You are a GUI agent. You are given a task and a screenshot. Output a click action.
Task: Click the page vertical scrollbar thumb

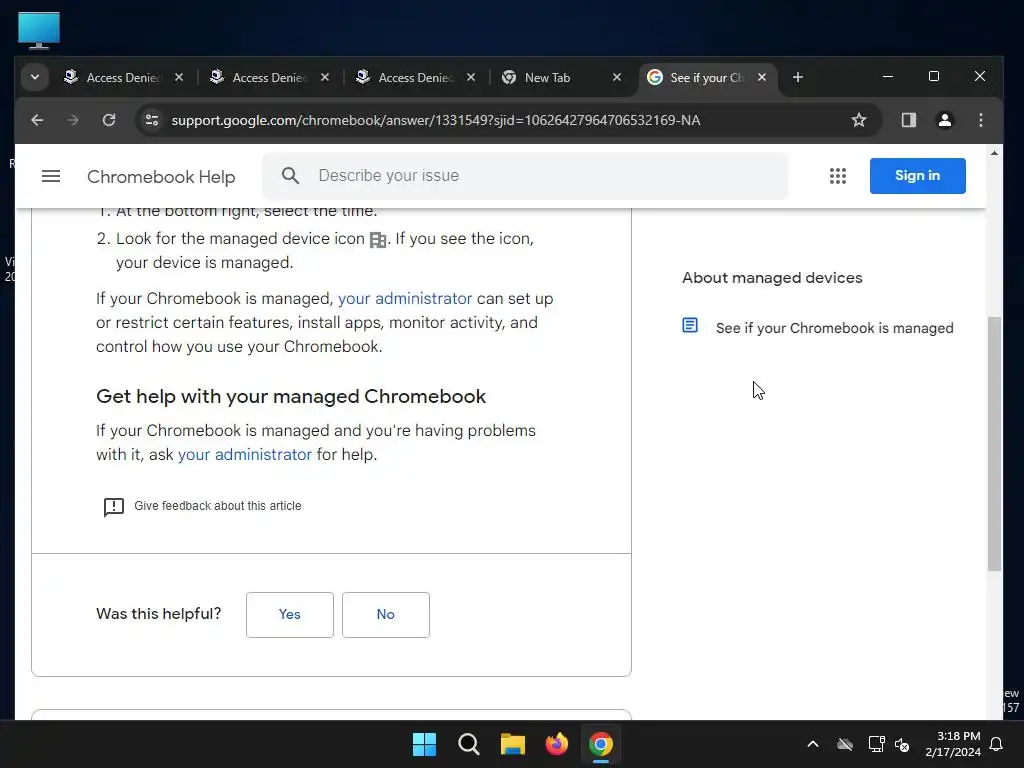(x=994, y=444)
